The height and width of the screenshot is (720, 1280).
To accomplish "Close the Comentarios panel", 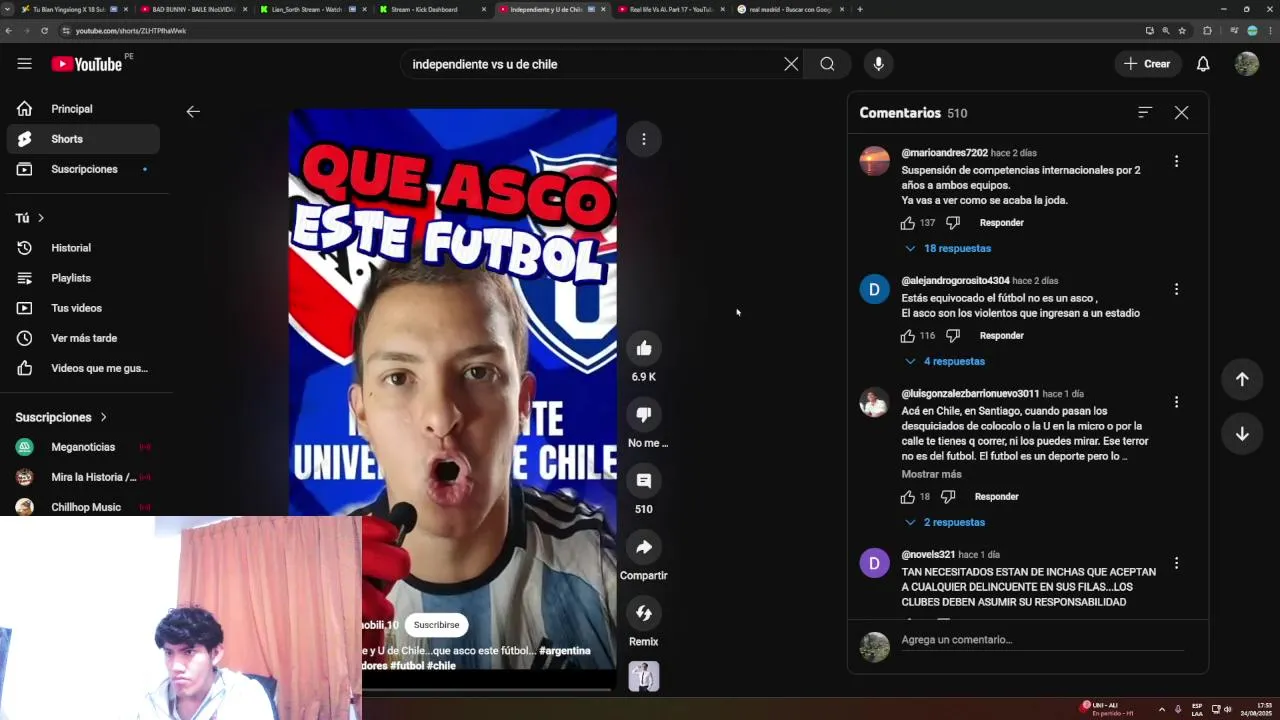I will pos(1181,113).
